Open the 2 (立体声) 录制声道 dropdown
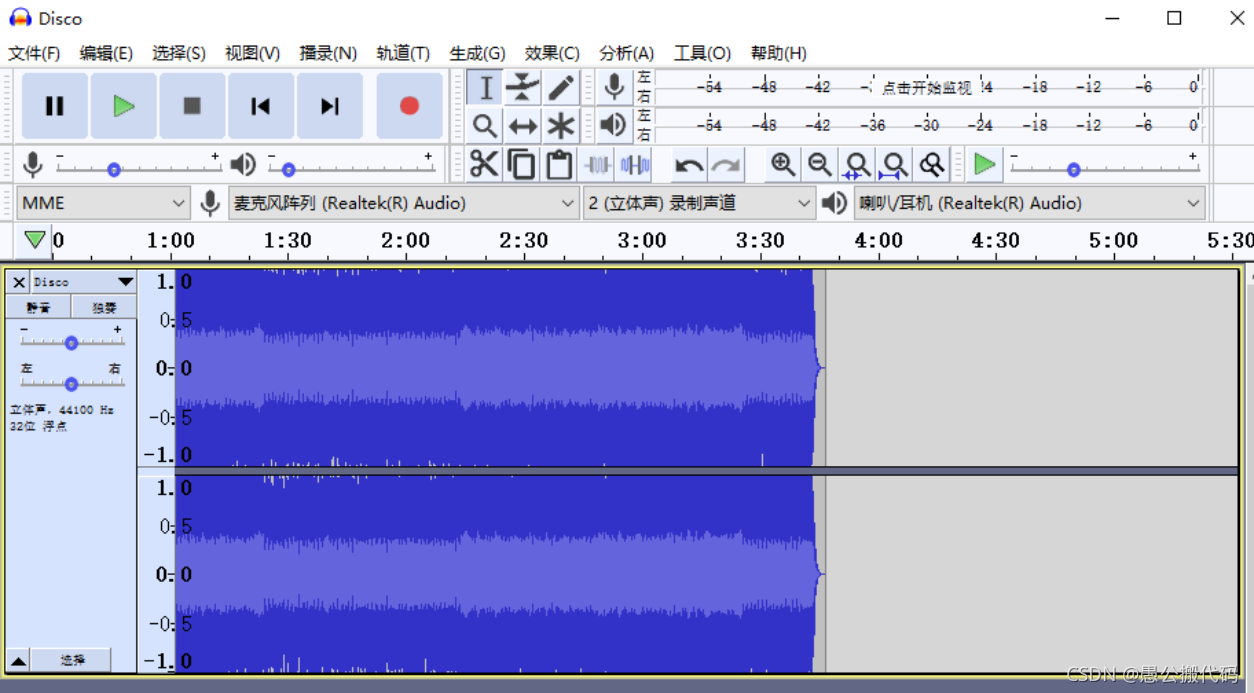 (x=699, y=203)
